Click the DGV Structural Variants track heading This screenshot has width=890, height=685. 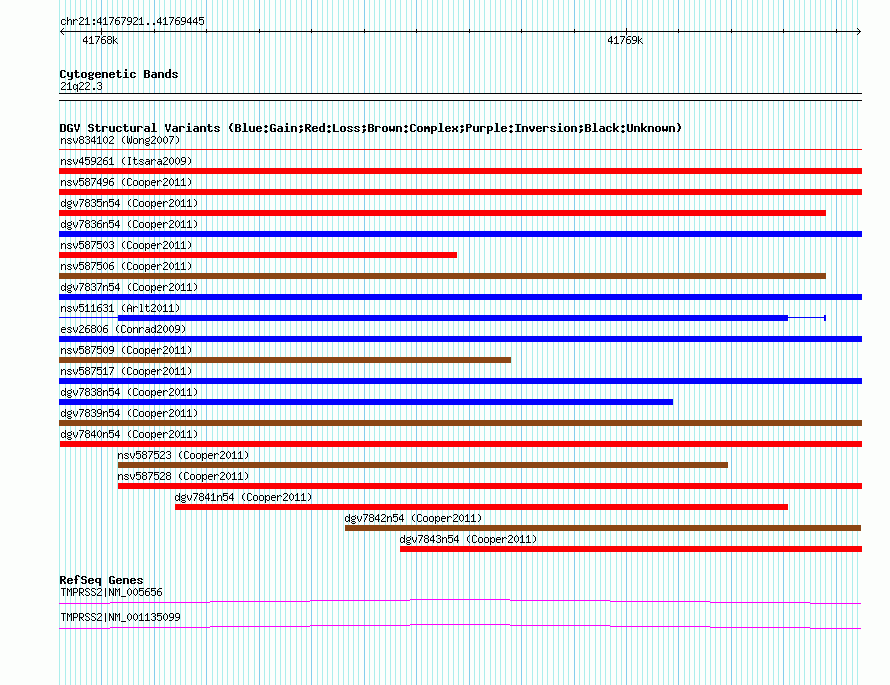(370, 128)
